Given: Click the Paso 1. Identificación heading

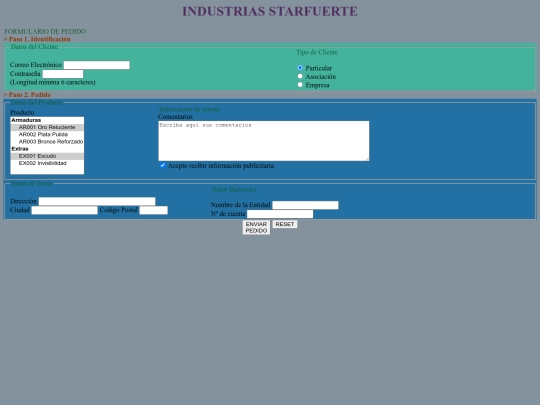Looking at the screenshot, I should pyautogui.click(x=37, y=39).
